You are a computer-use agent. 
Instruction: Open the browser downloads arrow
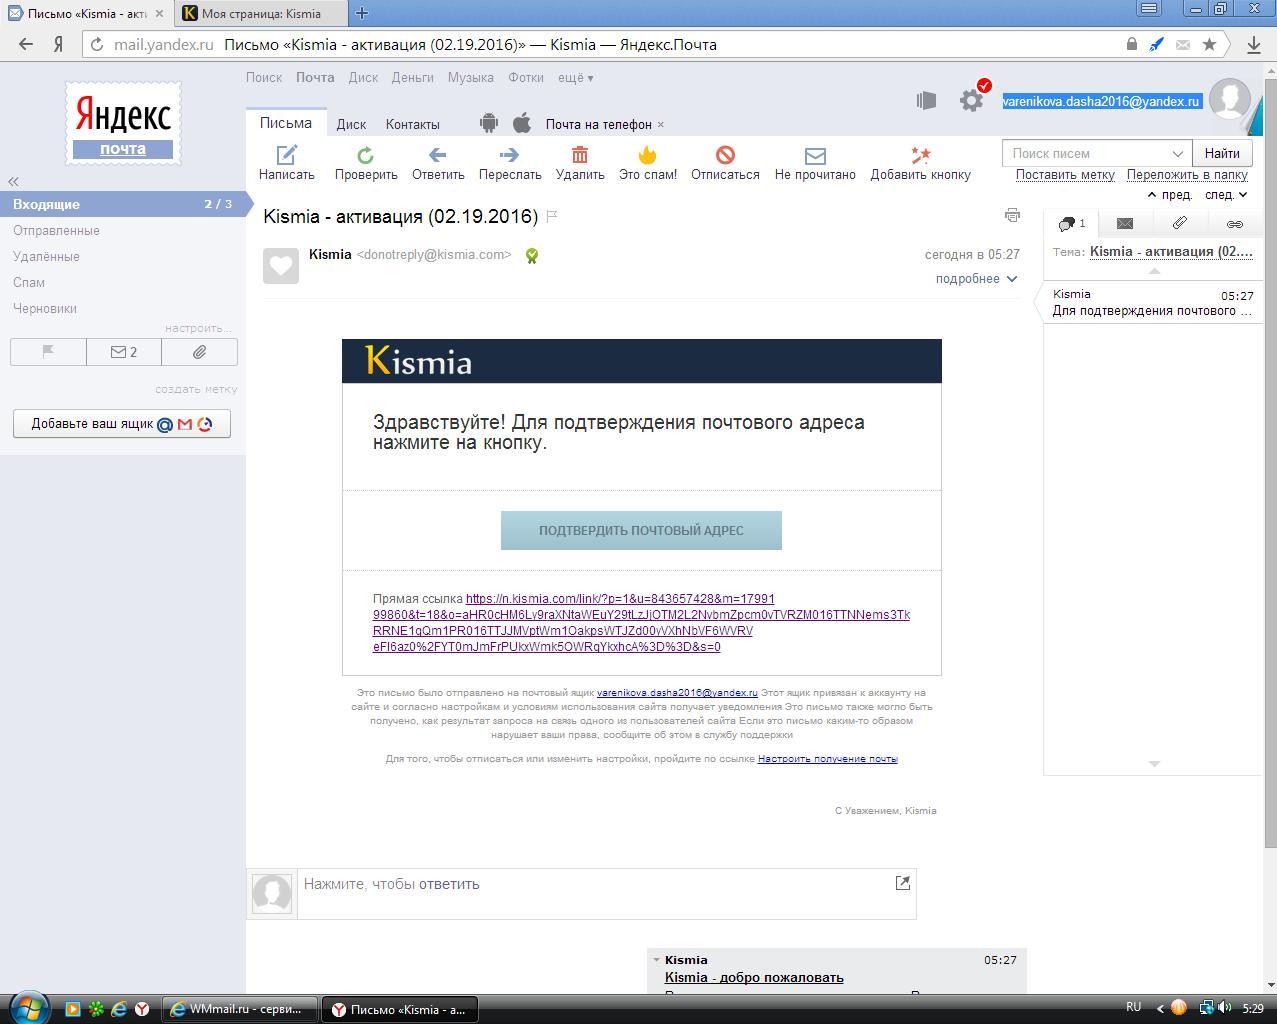pos(1253,44)
